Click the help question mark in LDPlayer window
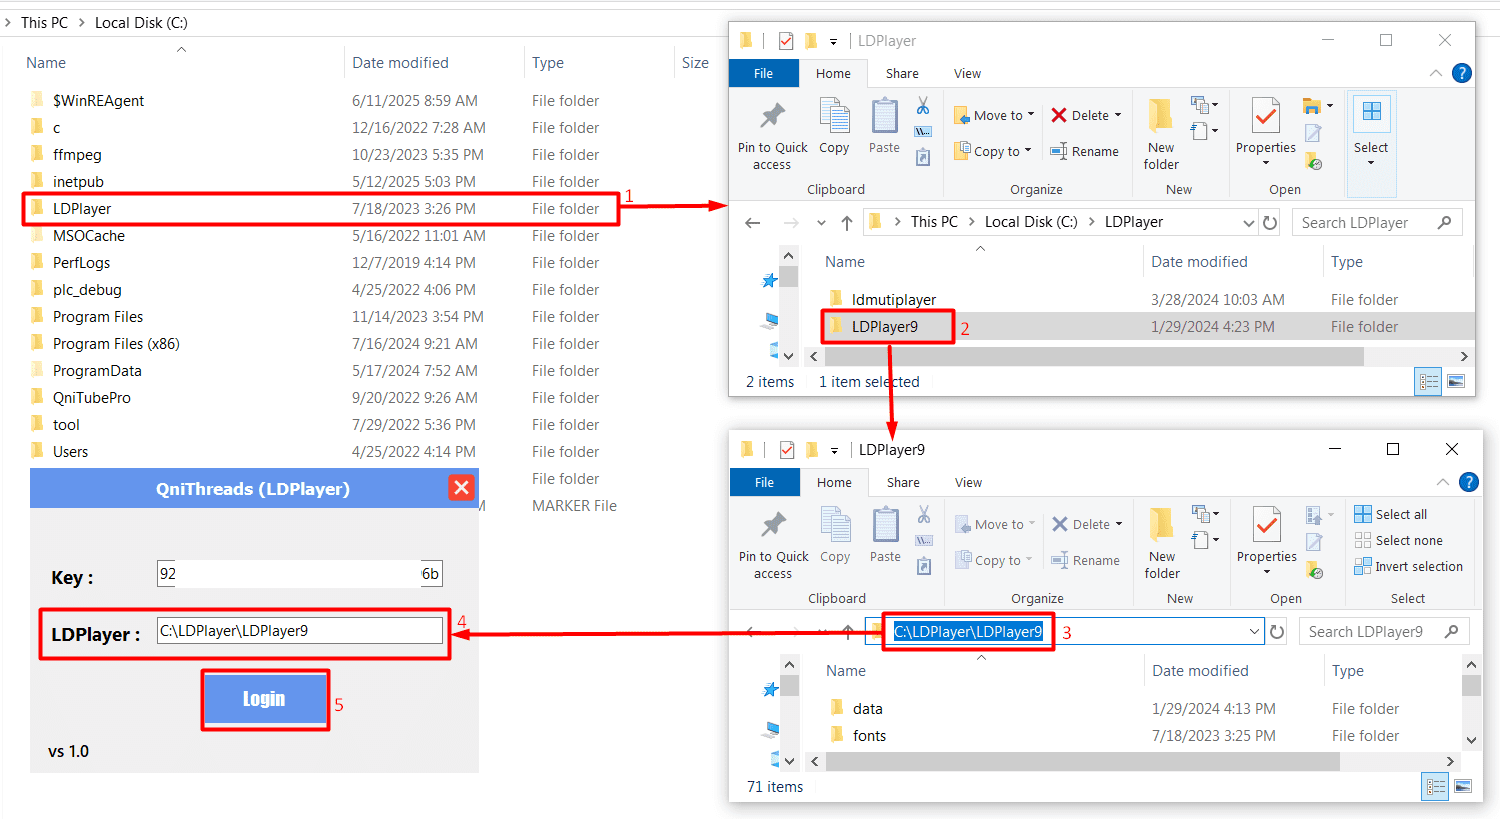This screenshot has height=819, width=1500. [x=1461, y=73]
